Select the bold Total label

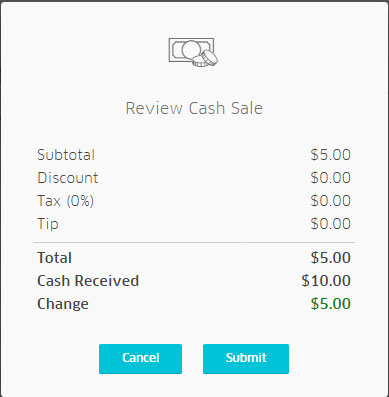coord(54,258)
